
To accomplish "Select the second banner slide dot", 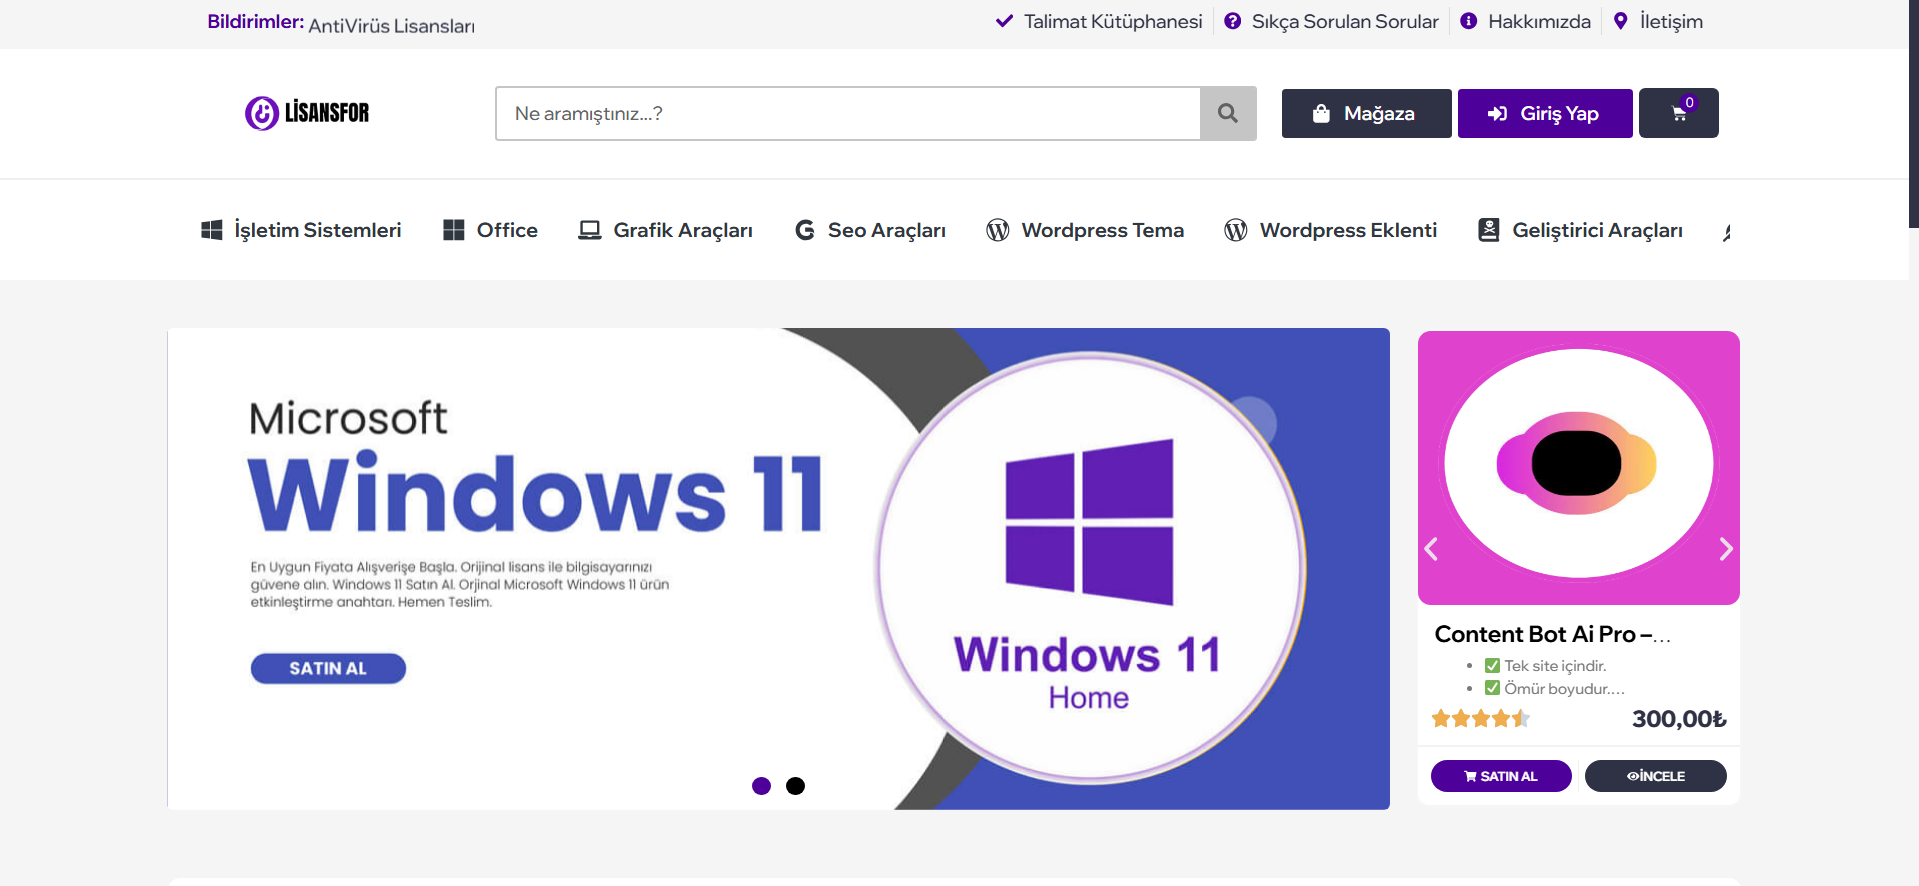I will [796, 786].
